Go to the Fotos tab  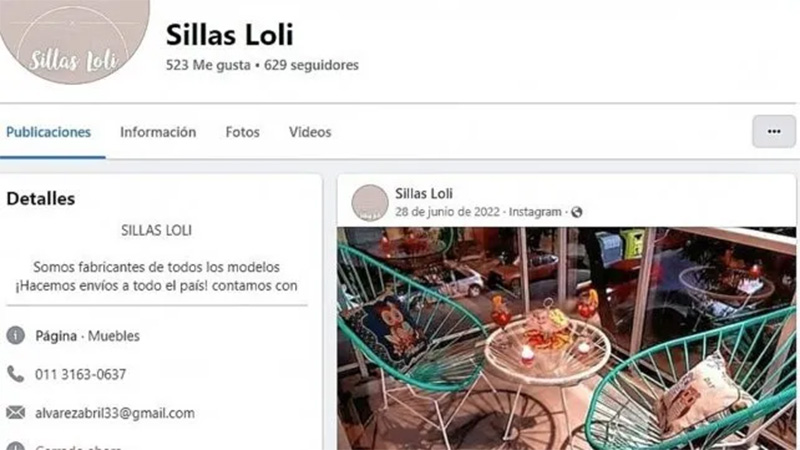click(242, 132)
